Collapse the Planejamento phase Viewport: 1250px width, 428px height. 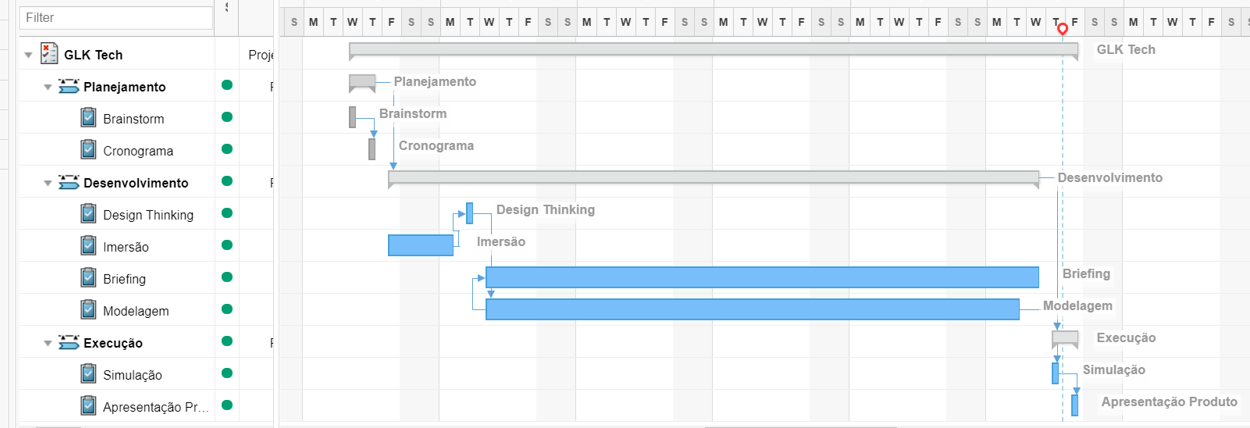(48, 87)
